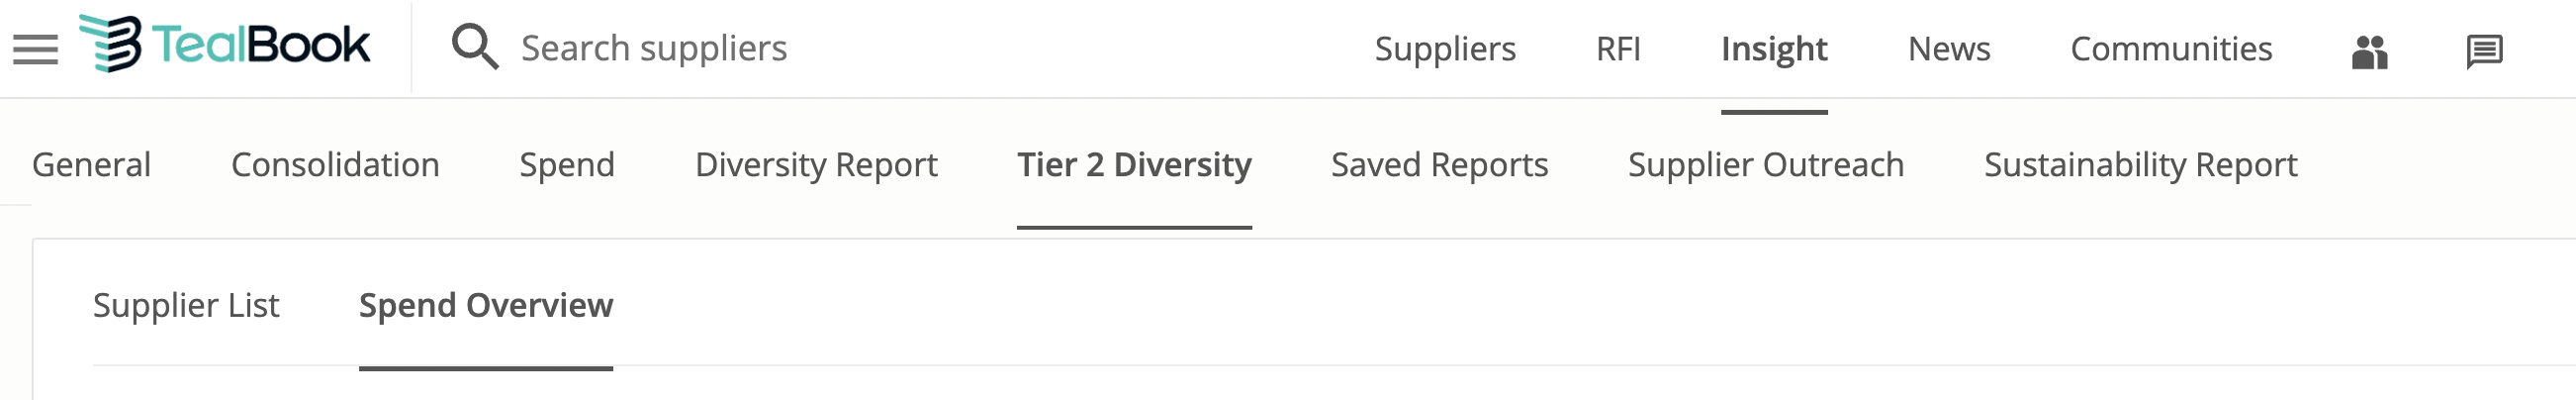
Task: Open the RFI navigation item
Action: (x=1618, y=49)
